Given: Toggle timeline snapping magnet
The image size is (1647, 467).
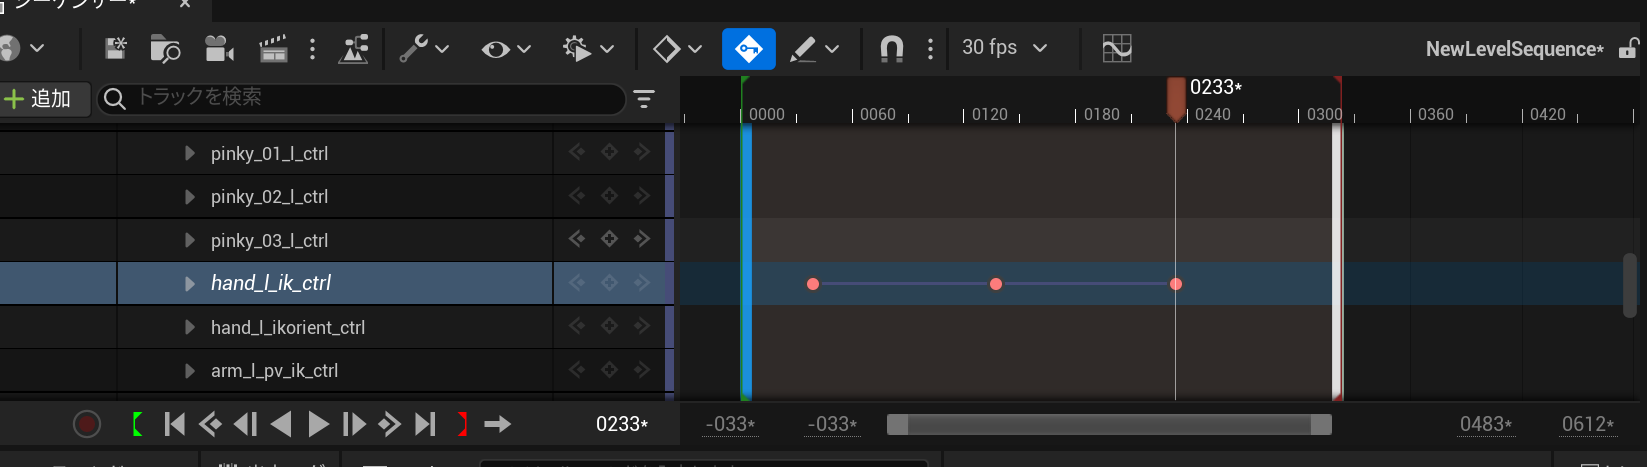Looking at the screenshot, I should [891, 48].
